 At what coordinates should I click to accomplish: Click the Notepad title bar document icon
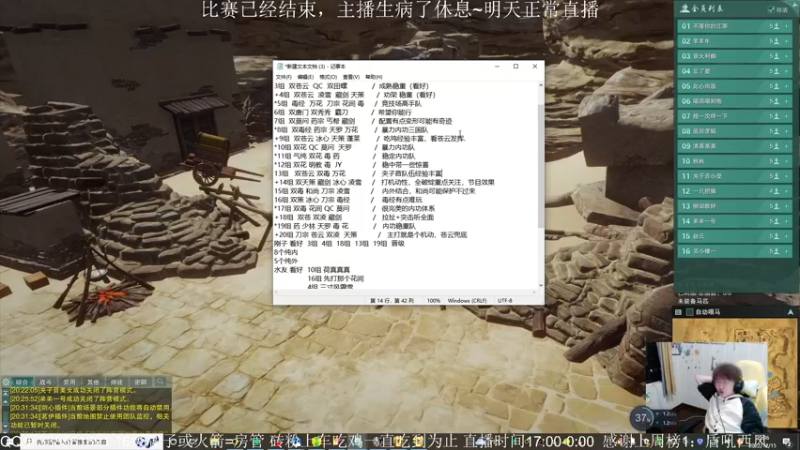click(x=280, y=66)
